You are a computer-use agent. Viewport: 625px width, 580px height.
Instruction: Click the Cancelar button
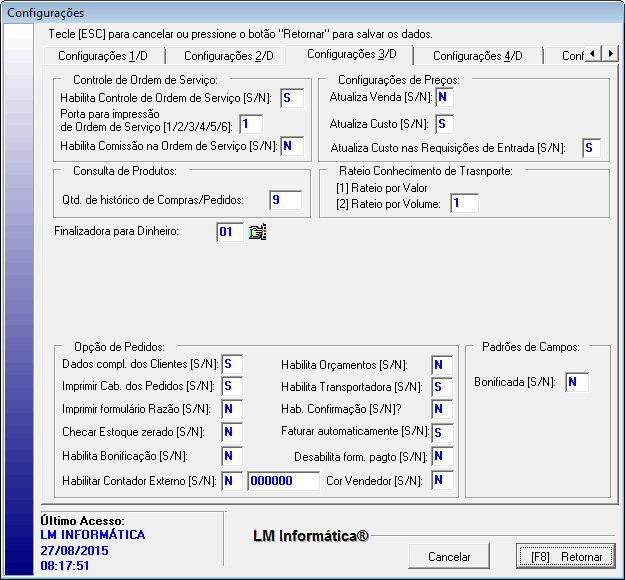(x=449, y=556)
